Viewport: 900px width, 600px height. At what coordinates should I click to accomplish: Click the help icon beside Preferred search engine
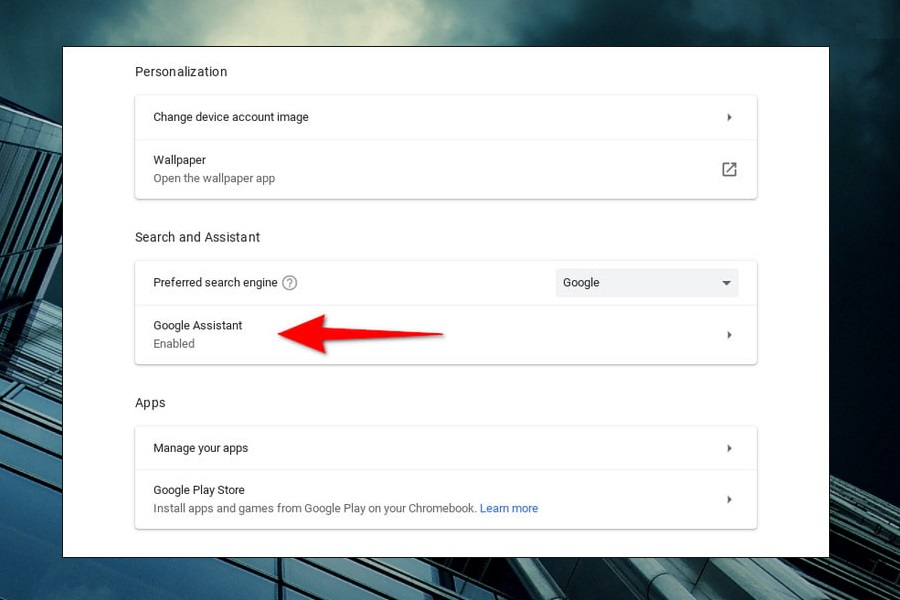(x=289, y=283)
